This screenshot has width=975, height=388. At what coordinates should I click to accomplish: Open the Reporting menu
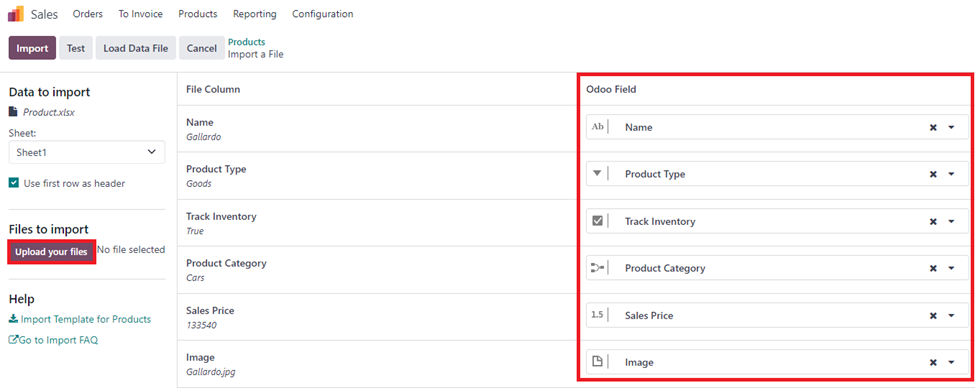[254, 14]
